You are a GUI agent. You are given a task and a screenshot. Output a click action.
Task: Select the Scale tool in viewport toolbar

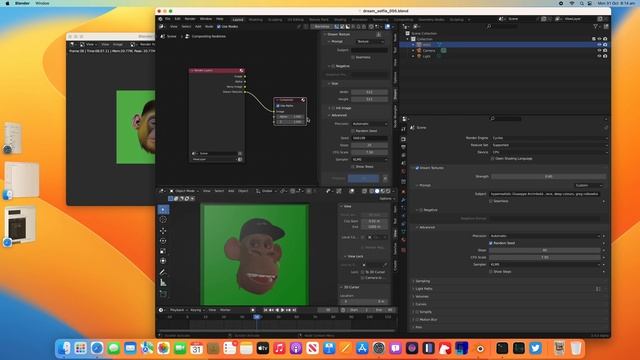click(163, 251)
